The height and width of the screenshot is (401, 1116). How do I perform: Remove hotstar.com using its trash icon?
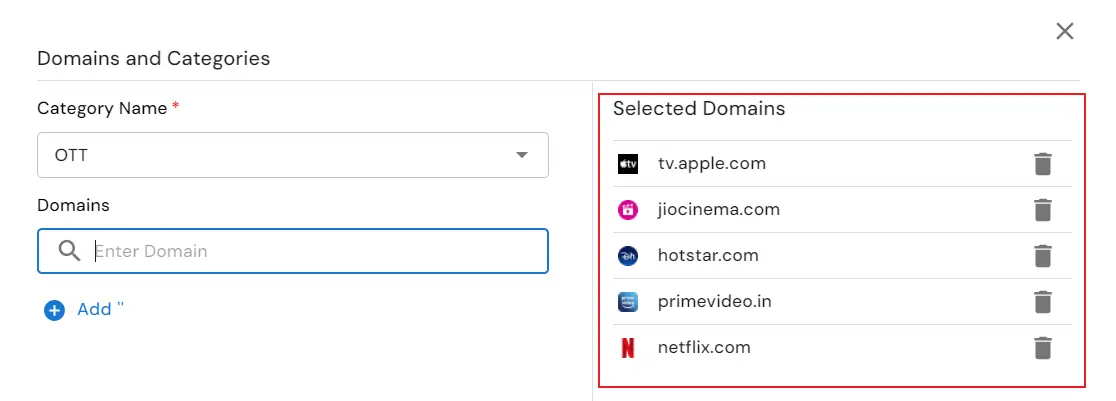tap(1043, 256)
